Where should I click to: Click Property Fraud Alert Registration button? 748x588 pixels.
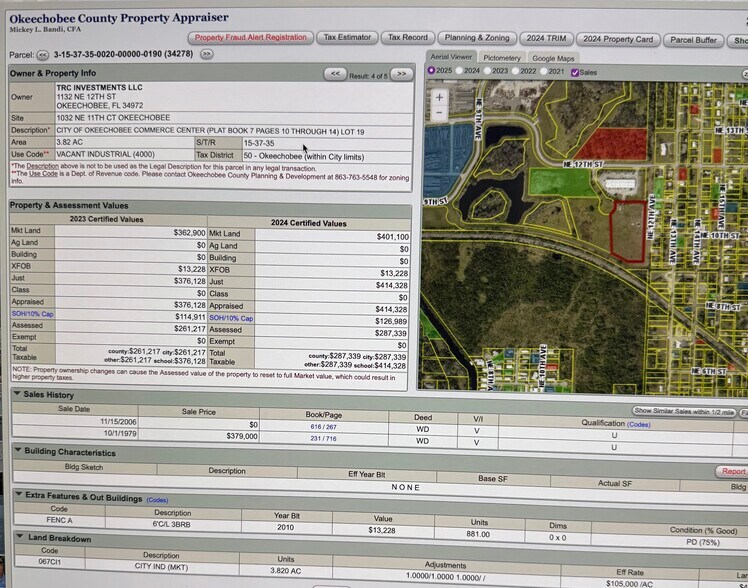tap(250, 37)
